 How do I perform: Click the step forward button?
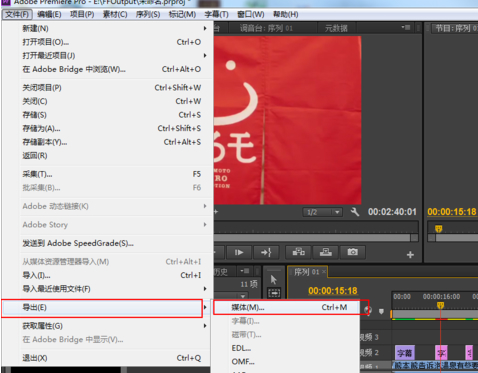pos(239,252)
